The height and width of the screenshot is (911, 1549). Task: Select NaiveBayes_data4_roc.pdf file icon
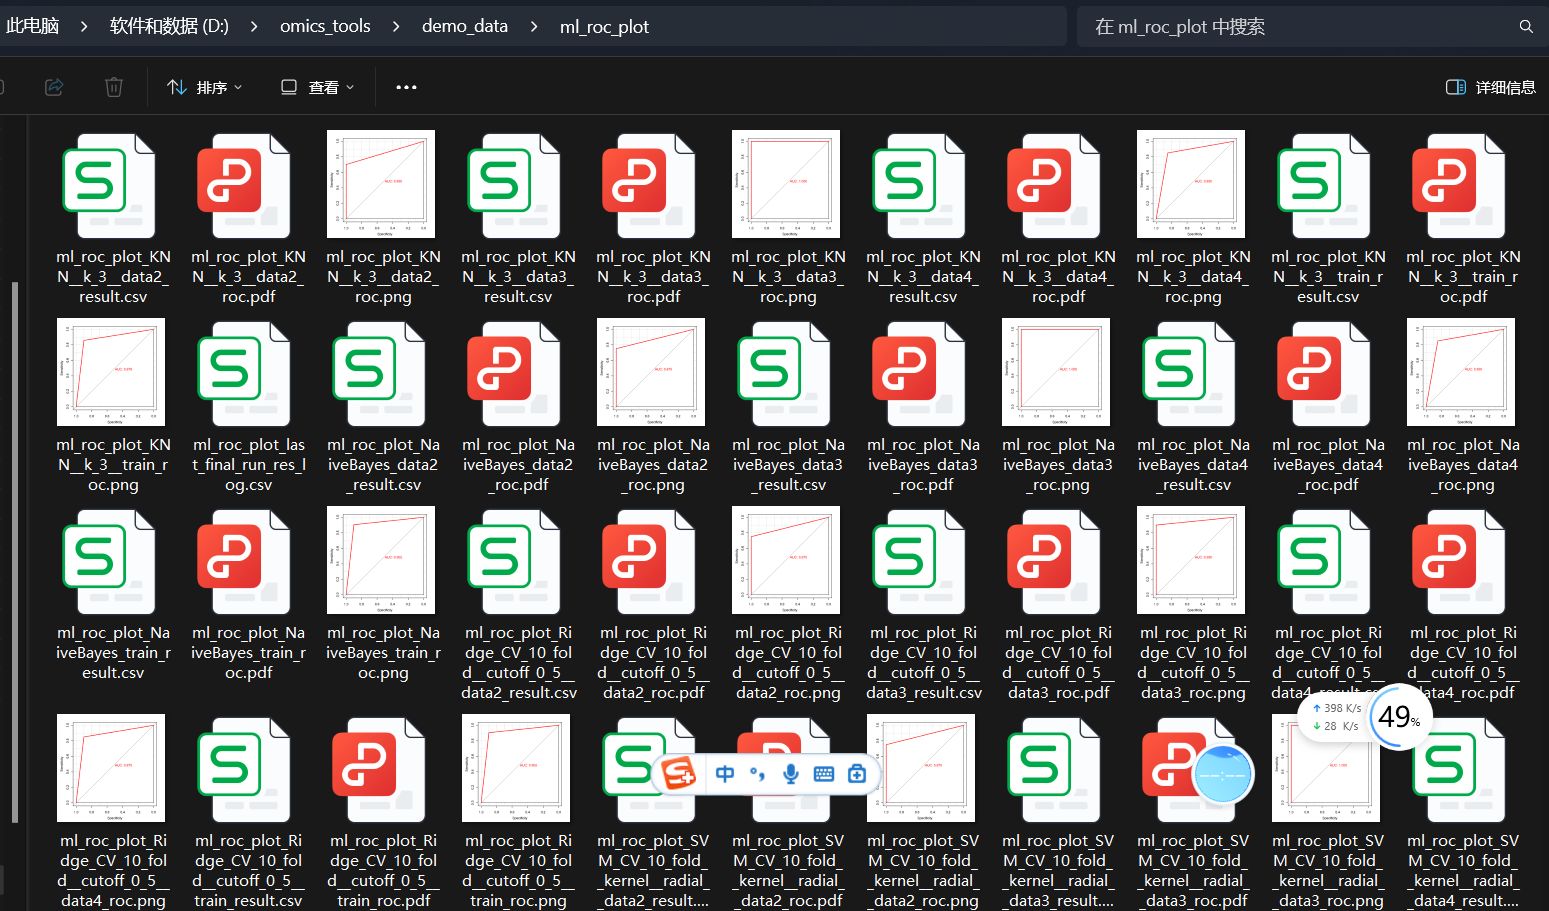click(x=1325, y=374)
